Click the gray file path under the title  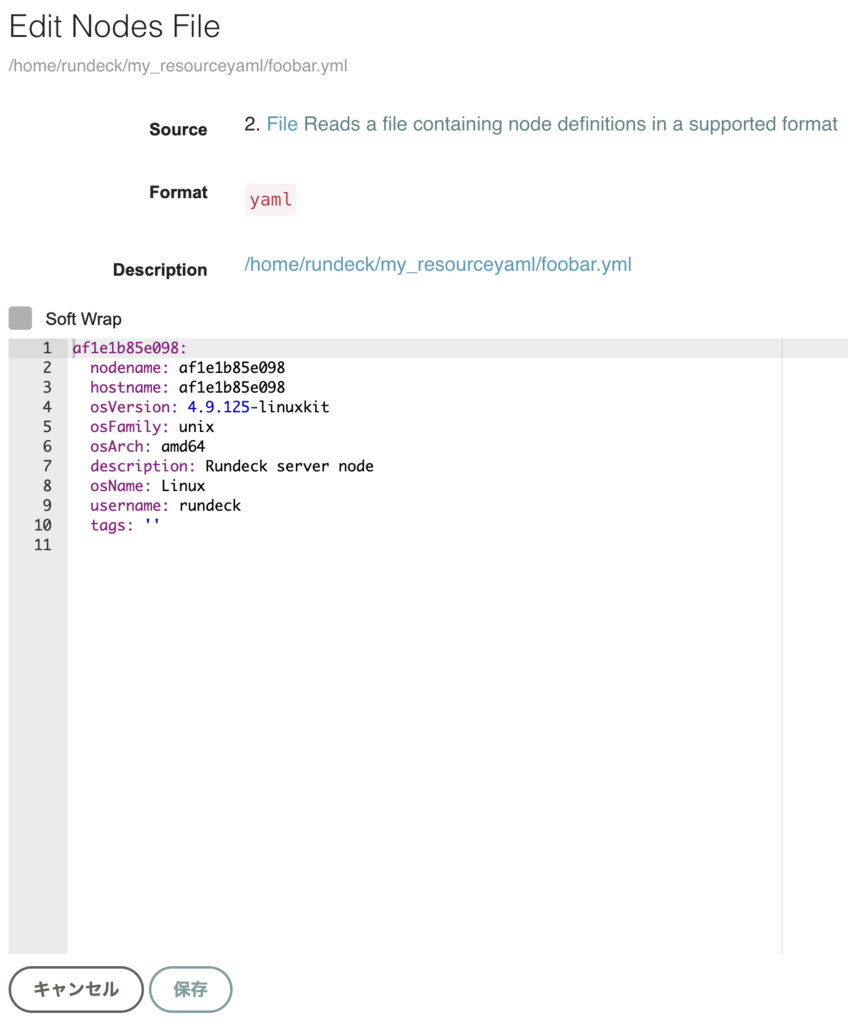[178, 66]
